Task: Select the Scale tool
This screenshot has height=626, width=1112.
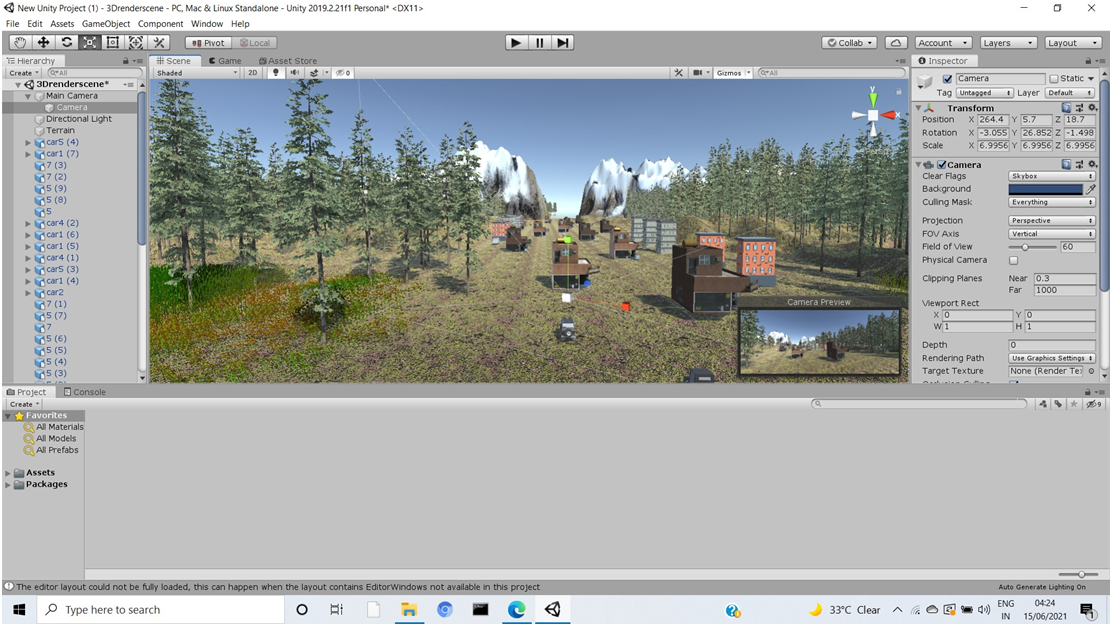Action: click(x=88, y=42)
